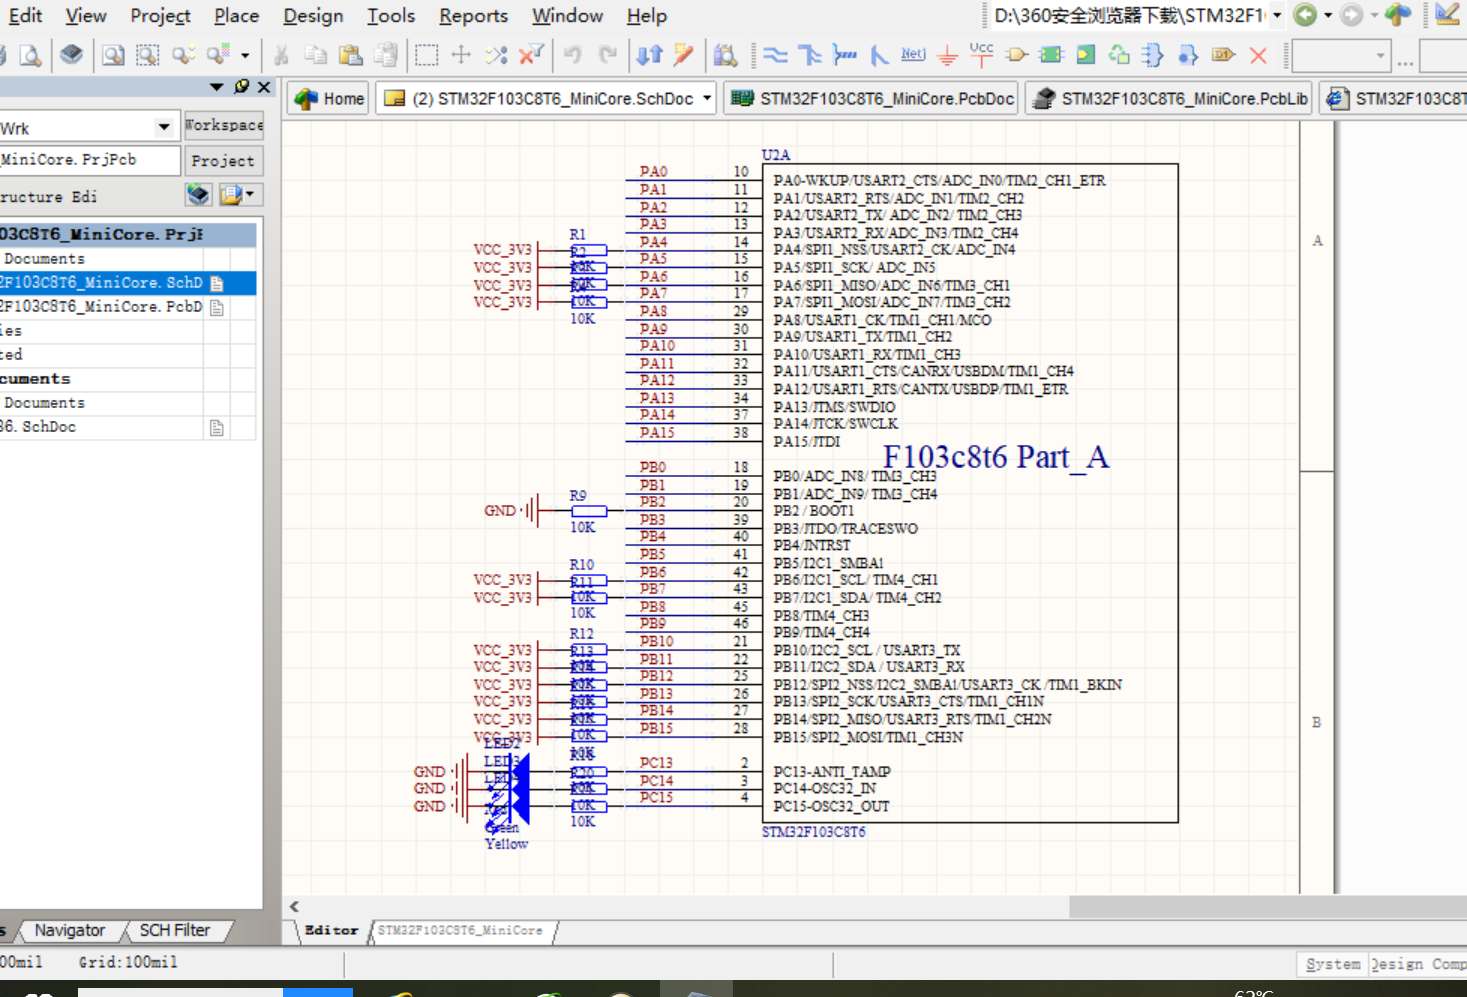Click the Print Preview toolbar icon

[30, 55]
